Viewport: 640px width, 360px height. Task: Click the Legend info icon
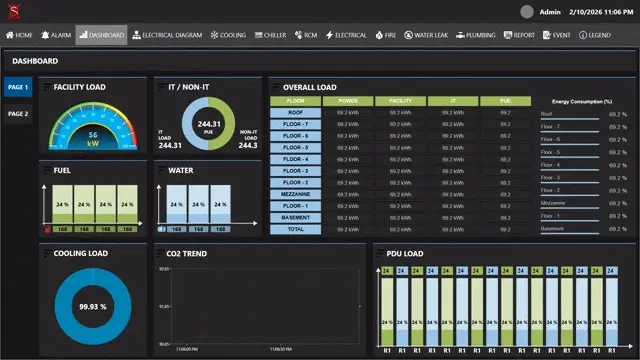point(583,35)
